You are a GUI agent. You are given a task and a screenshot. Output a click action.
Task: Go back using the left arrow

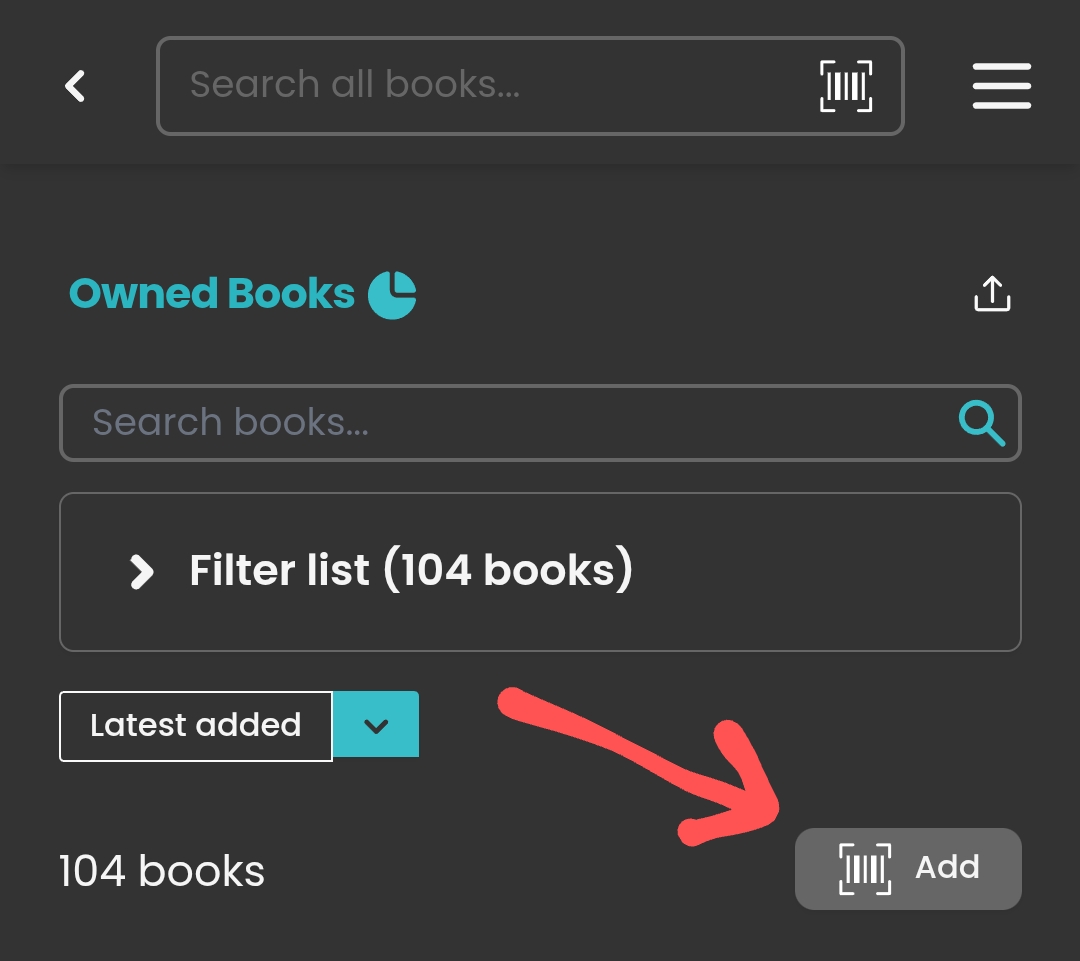pos(75,86)
